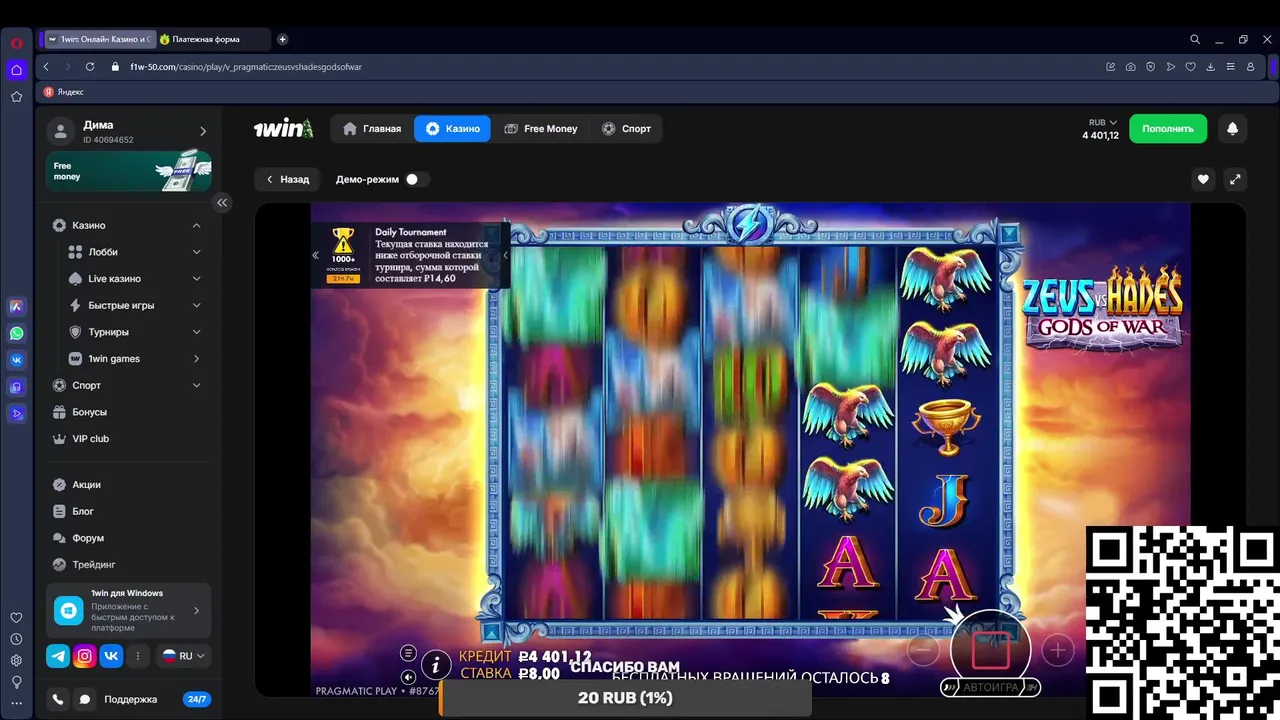This screenshot has height=720, width=1280.
Task: Open the slot game info button
Action: (x=436, y=664)
